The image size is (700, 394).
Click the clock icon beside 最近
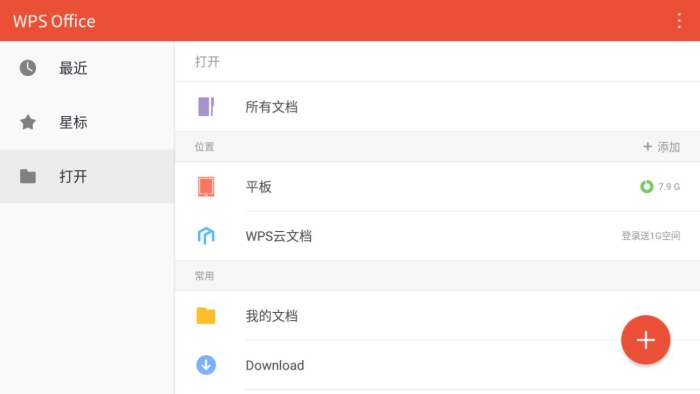coord(28,68)
